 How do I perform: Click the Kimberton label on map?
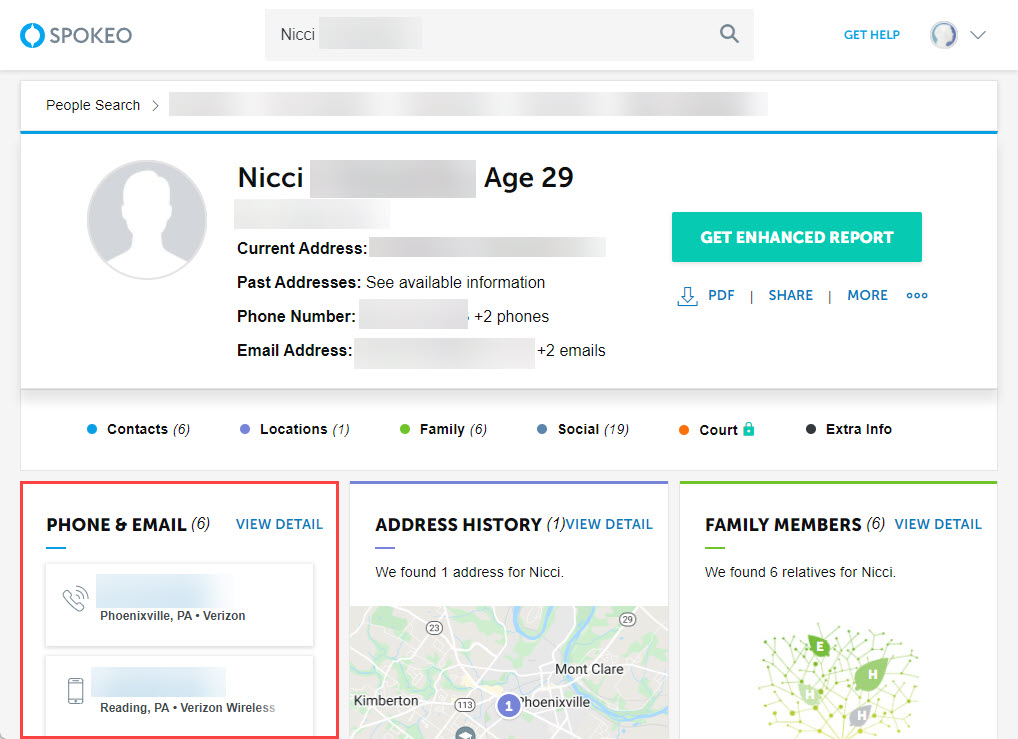[386, 701]
